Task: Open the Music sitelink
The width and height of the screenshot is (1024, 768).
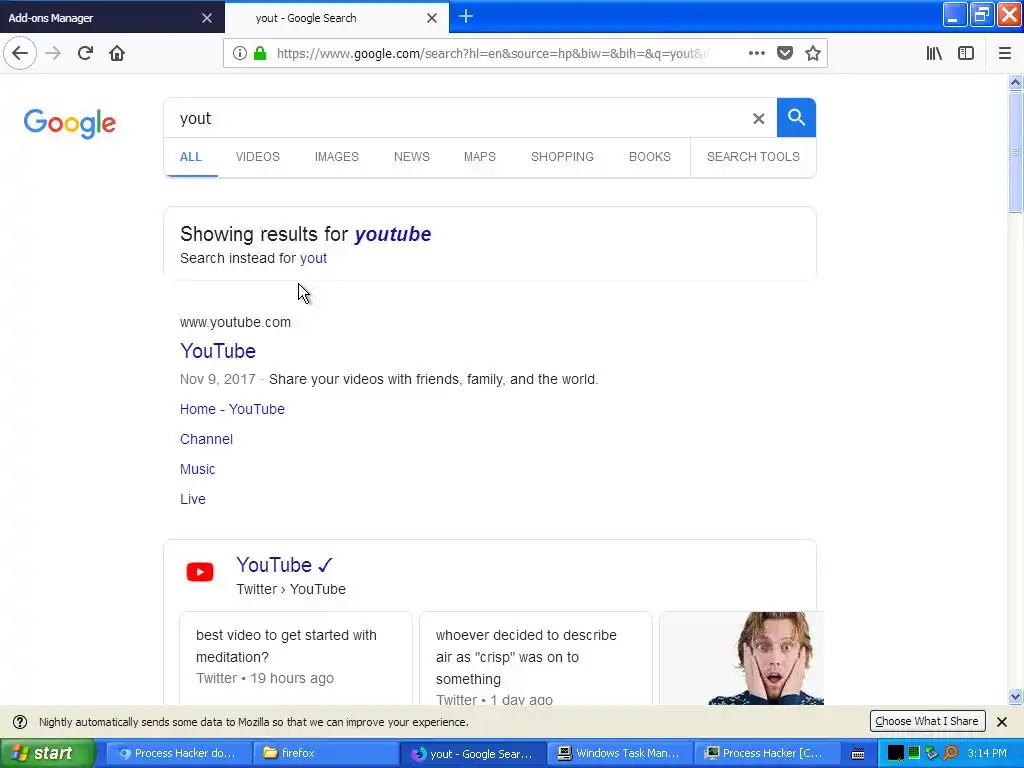Action: coord(197,469)
